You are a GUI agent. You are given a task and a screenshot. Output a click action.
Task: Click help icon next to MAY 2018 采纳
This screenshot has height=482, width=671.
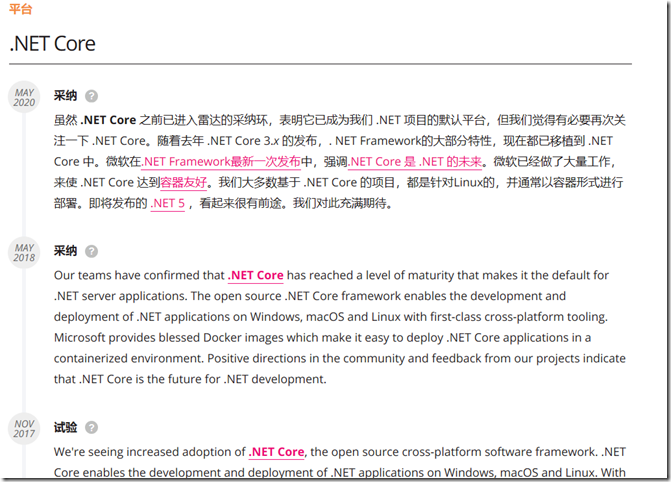[91, 251]
